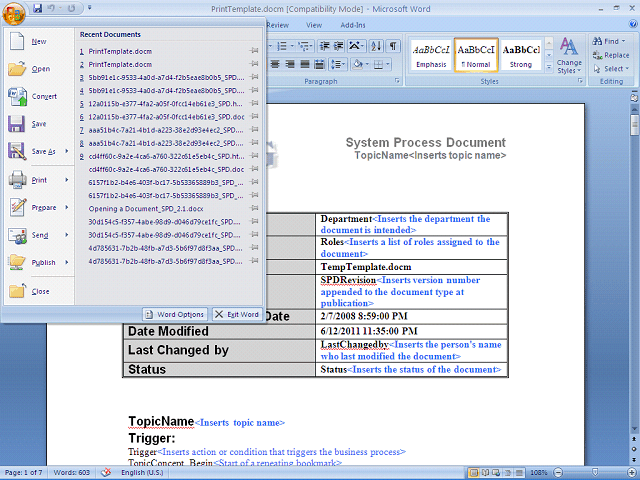Click the Select cursor icon in Editing
640x480 pixels.
597,69
